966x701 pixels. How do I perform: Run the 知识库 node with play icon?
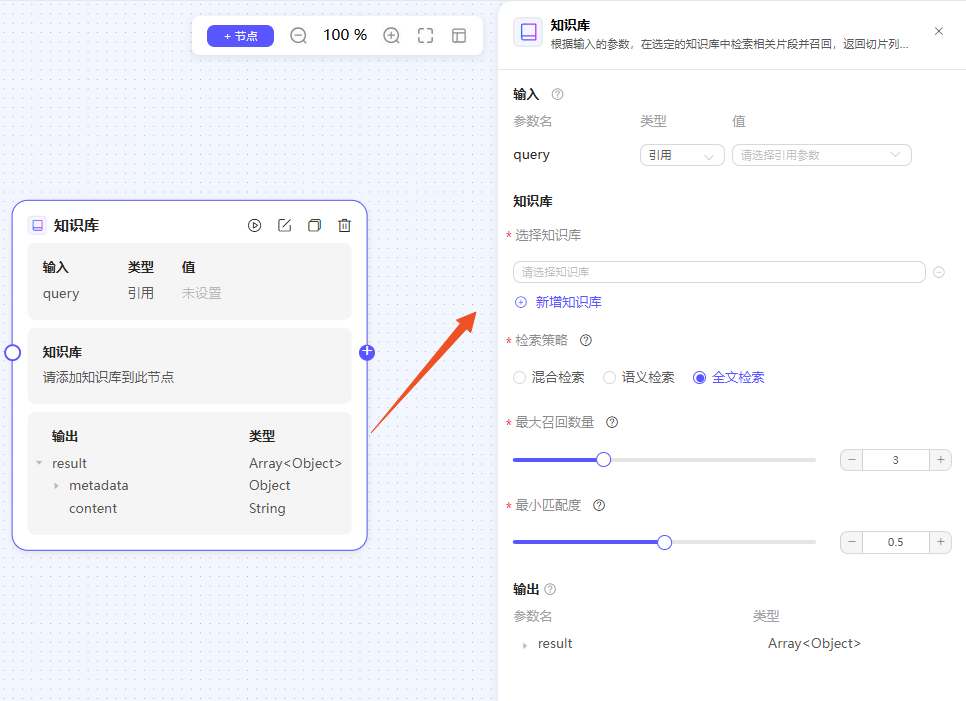[254, 225]
